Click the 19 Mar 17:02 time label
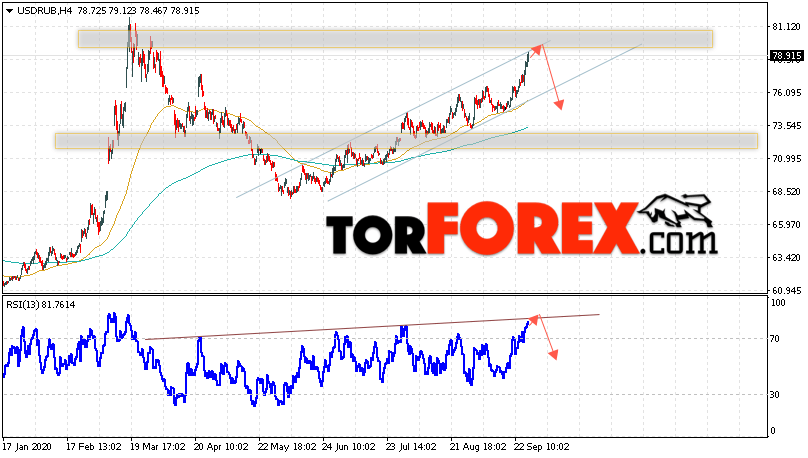Image resolution: width=808 pixels, height=458 pixels. (x=158, y=446)
